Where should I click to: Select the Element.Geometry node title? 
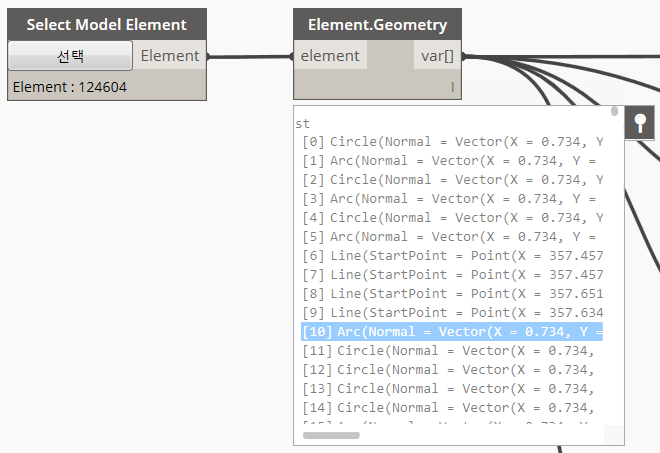click(377, 24)
